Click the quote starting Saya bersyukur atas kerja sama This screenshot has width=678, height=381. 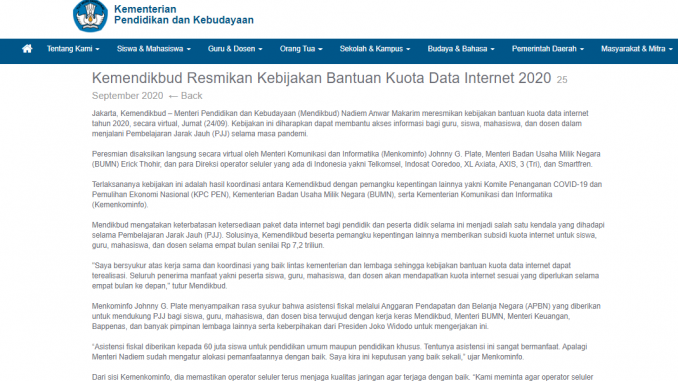[x=345, y=275]
